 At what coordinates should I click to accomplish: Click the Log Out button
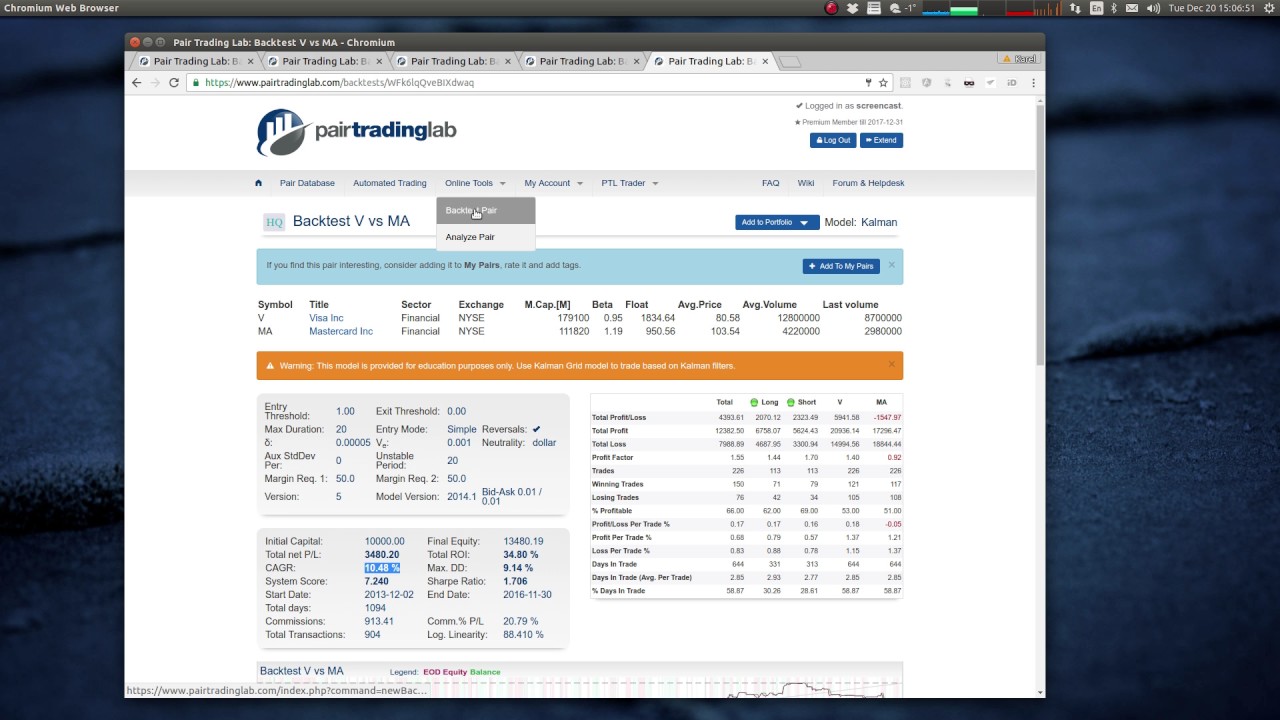point(833,140)
